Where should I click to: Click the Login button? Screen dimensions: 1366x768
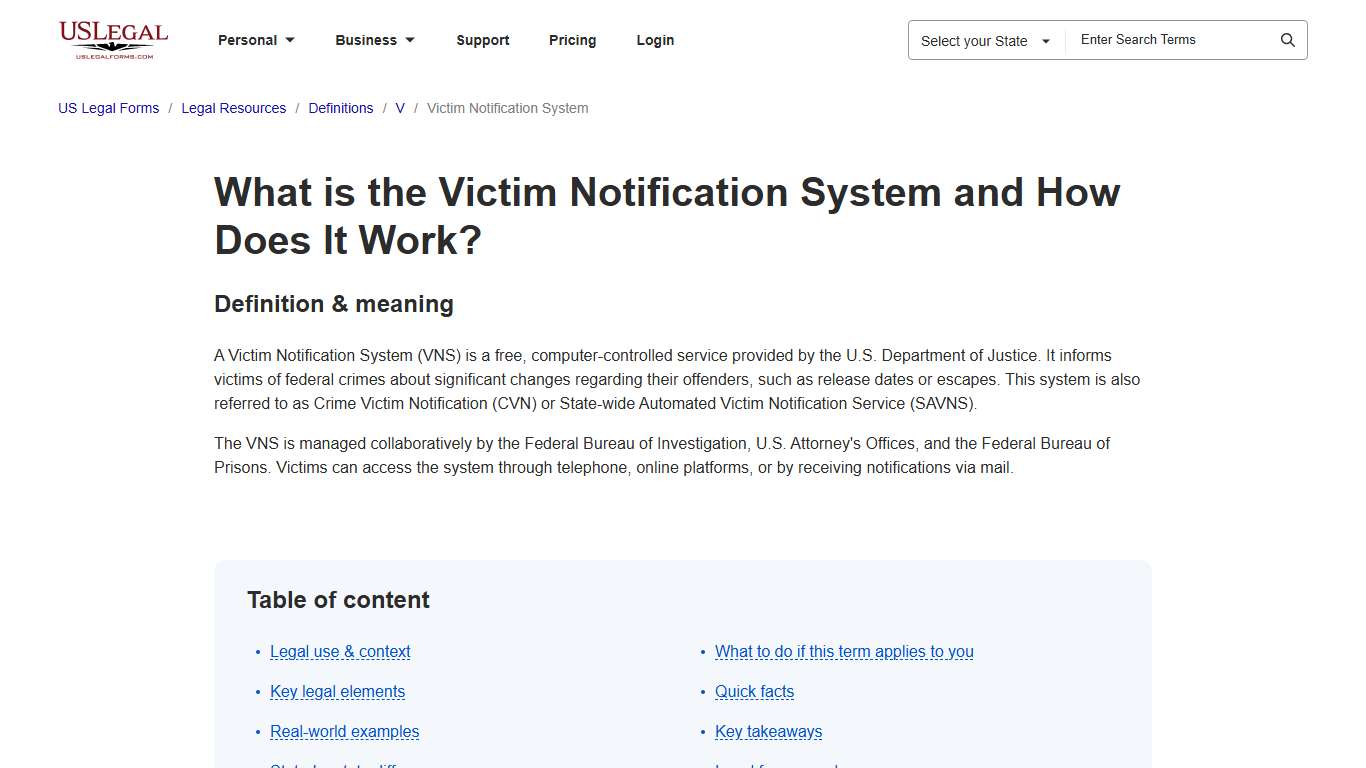(x=655, y=40)
